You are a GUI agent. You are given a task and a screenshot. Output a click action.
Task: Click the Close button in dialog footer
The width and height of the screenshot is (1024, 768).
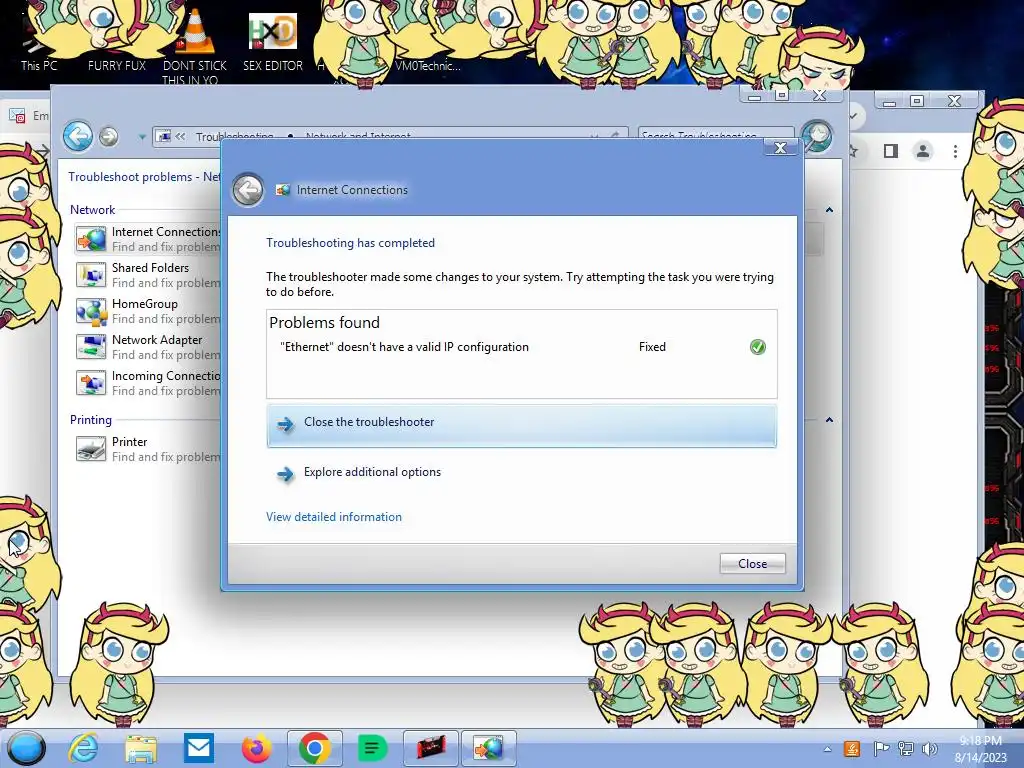(x=752, y=564)
